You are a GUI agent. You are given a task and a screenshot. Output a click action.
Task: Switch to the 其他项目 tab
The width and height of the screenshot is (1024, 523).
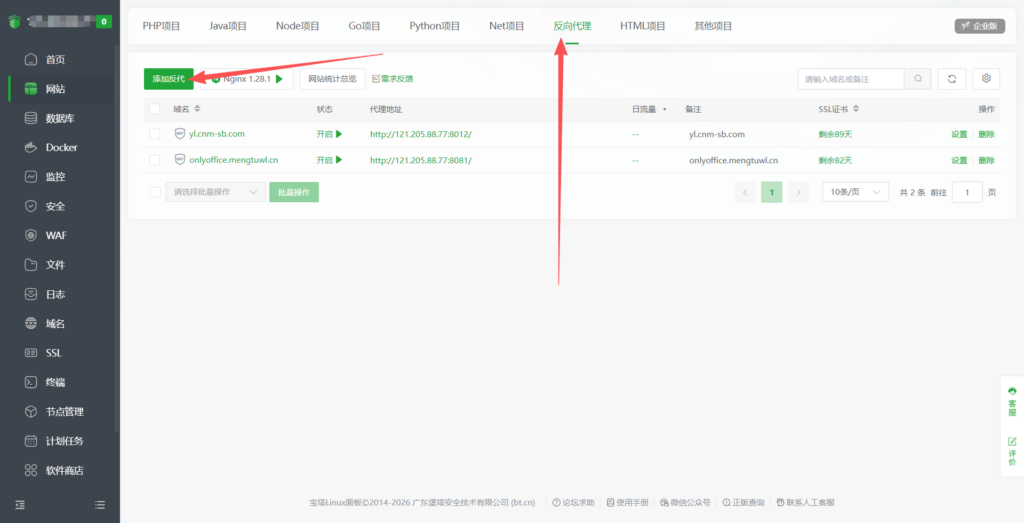(713, 26)
